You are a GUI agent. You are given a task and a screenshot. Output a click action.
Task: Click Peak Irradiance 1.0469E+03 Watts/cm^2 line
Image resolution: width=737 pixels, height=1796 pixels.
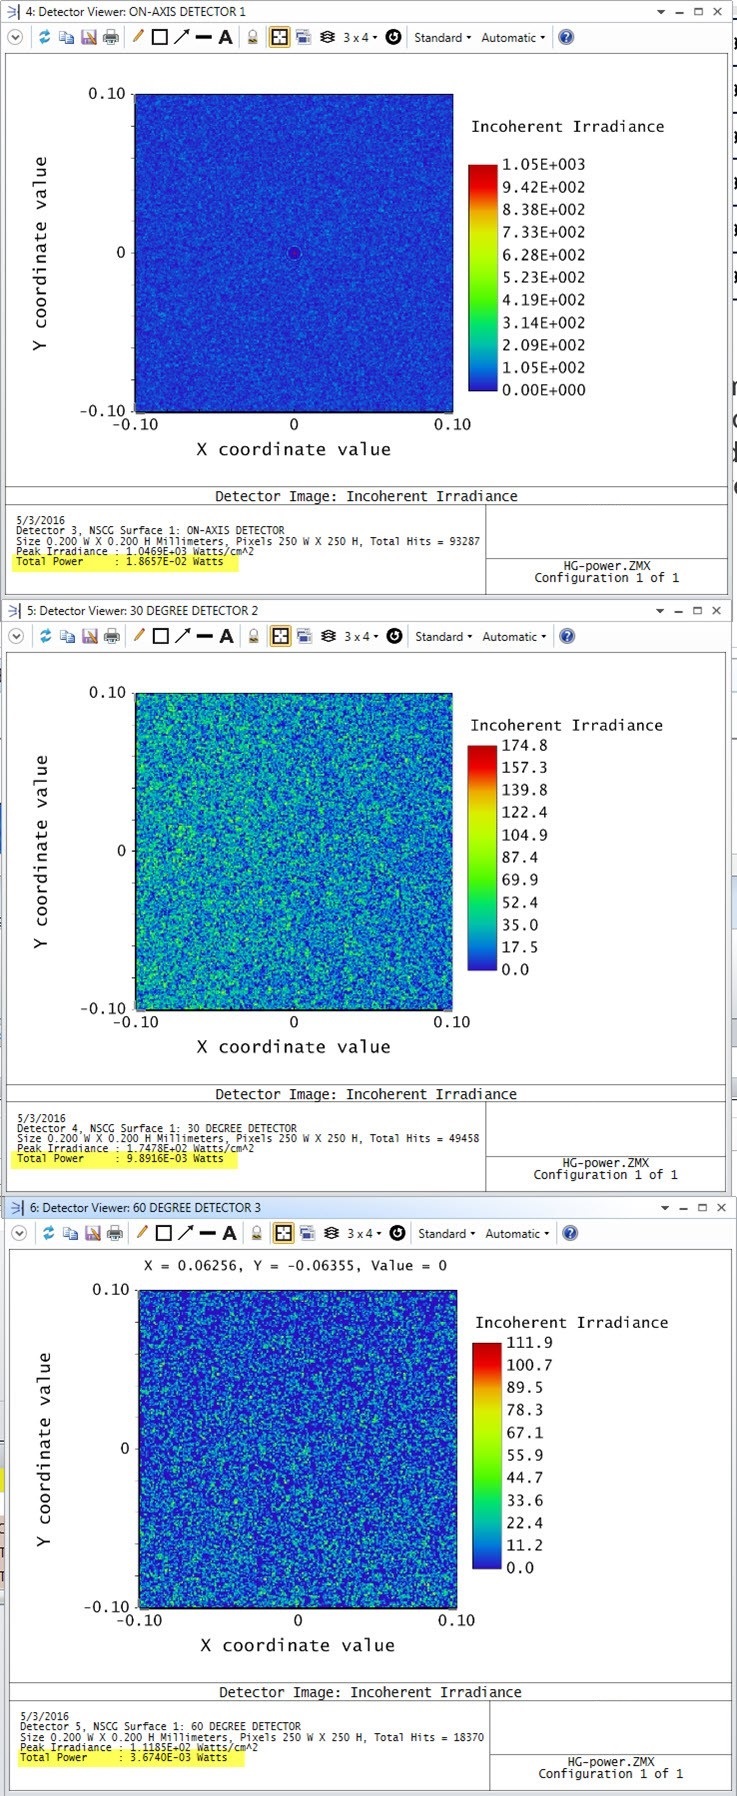[x=135, y=551]
